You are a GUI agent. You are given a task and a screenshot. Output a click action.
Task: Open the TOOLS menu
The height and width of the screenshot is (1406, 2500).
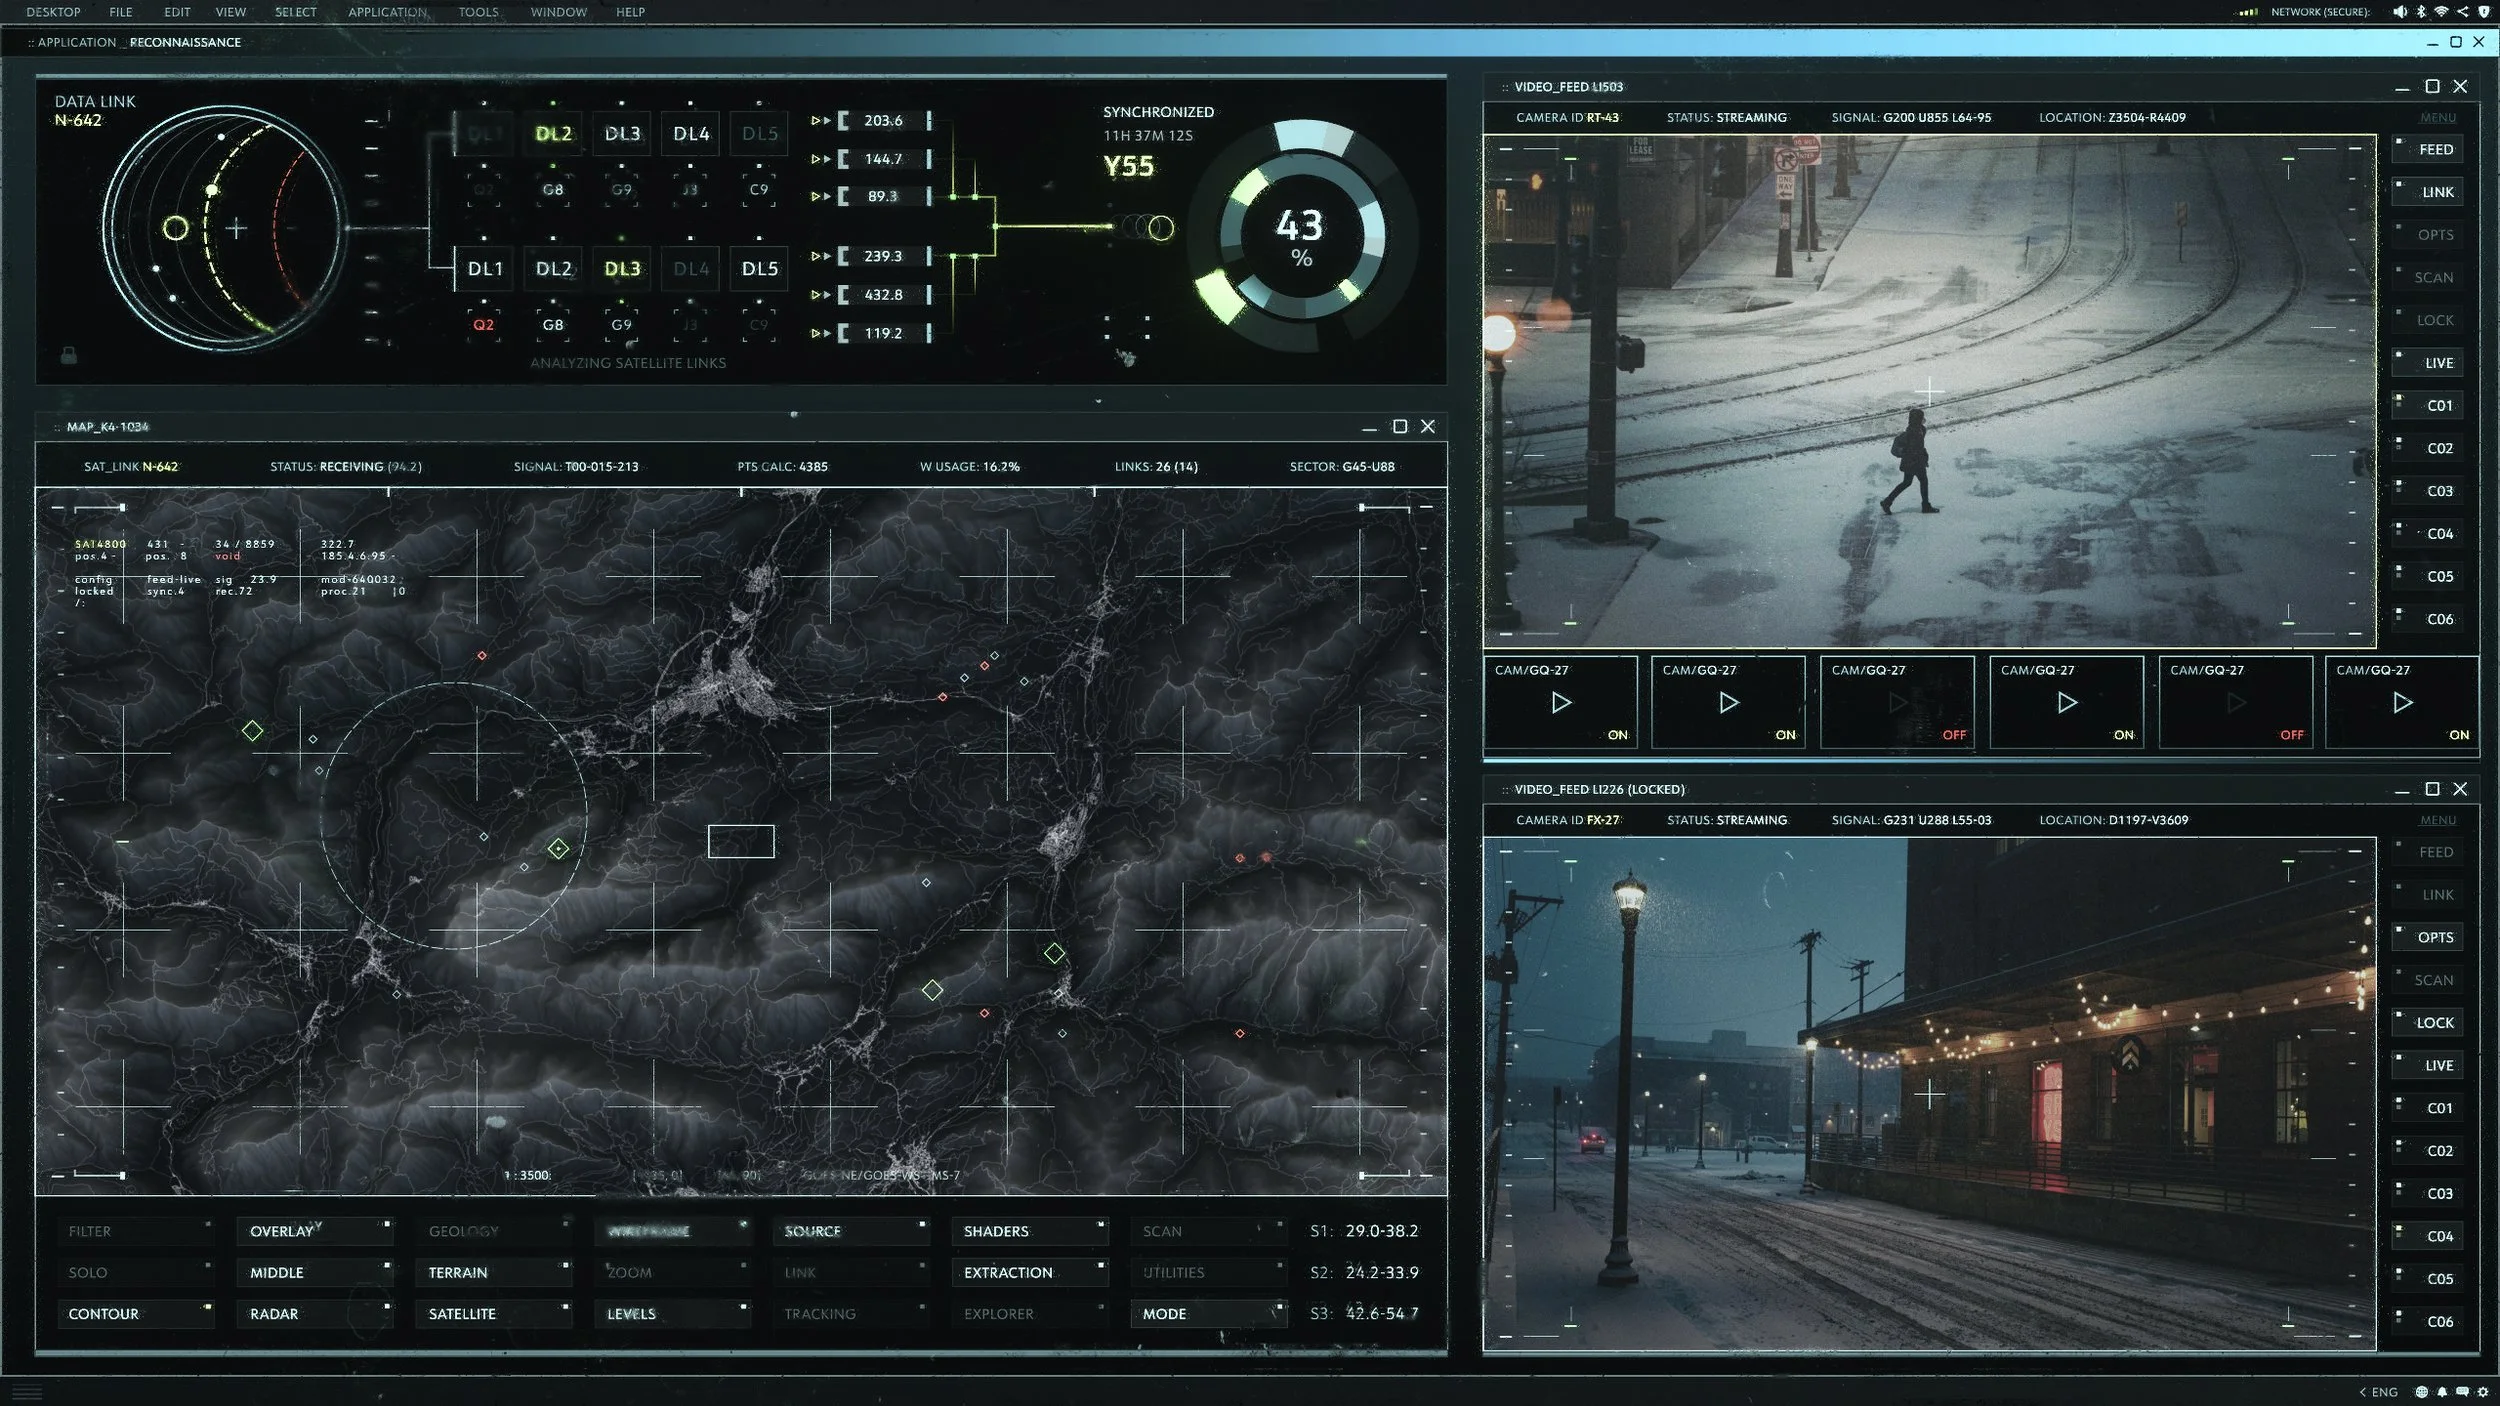click(478, 12)
